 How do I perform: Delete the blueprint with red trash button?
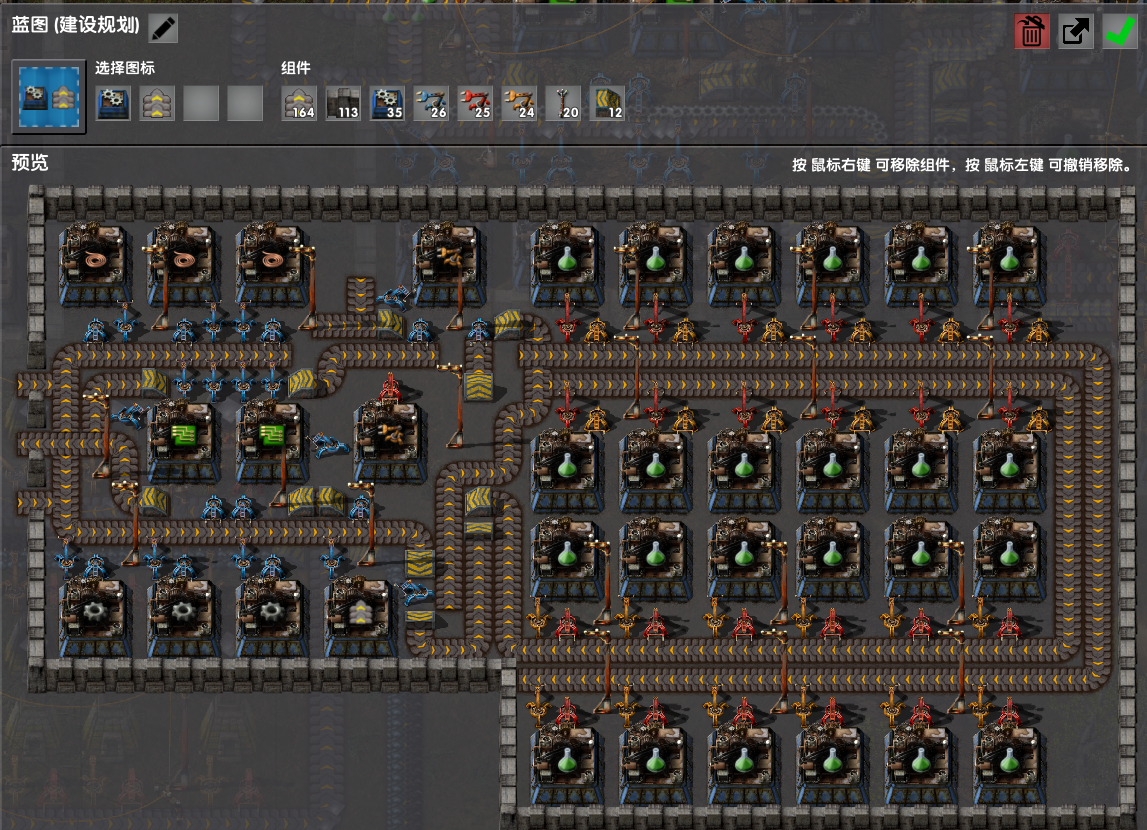click(1031, 31)
